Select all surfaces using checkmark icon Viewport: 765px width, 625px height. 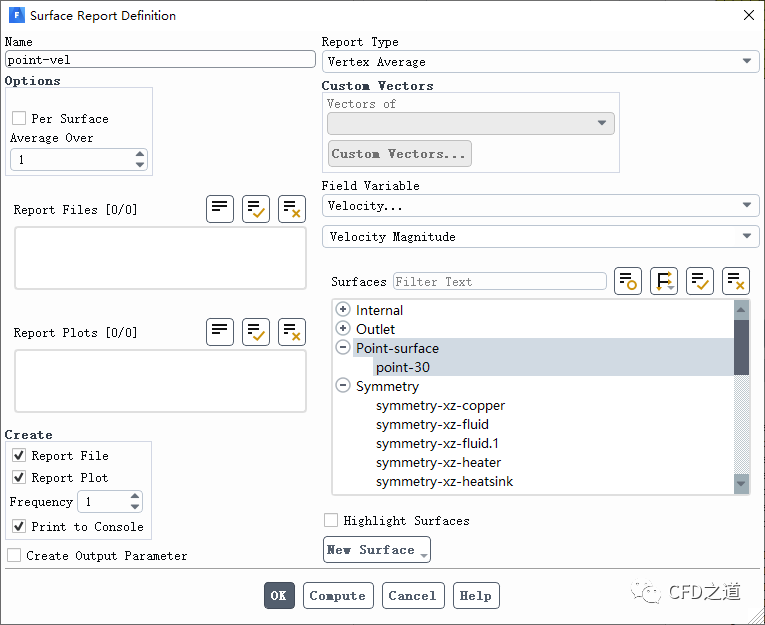click(x=700, y=281)
